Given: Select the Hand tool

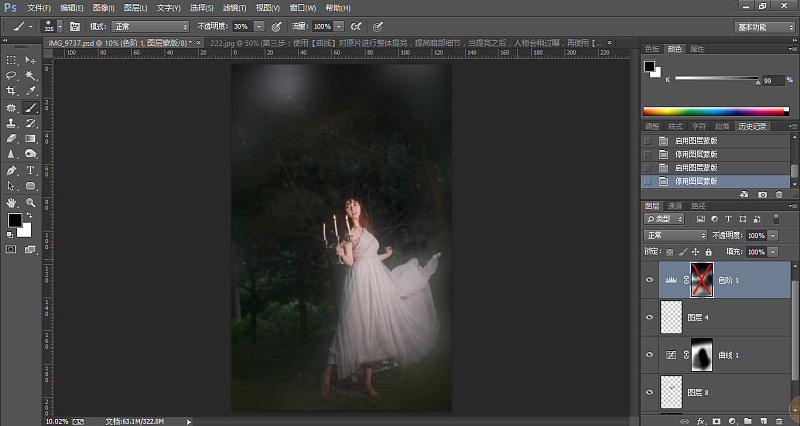Looking at the screenshot, I should pyautogui.click(x=11, y=203).
